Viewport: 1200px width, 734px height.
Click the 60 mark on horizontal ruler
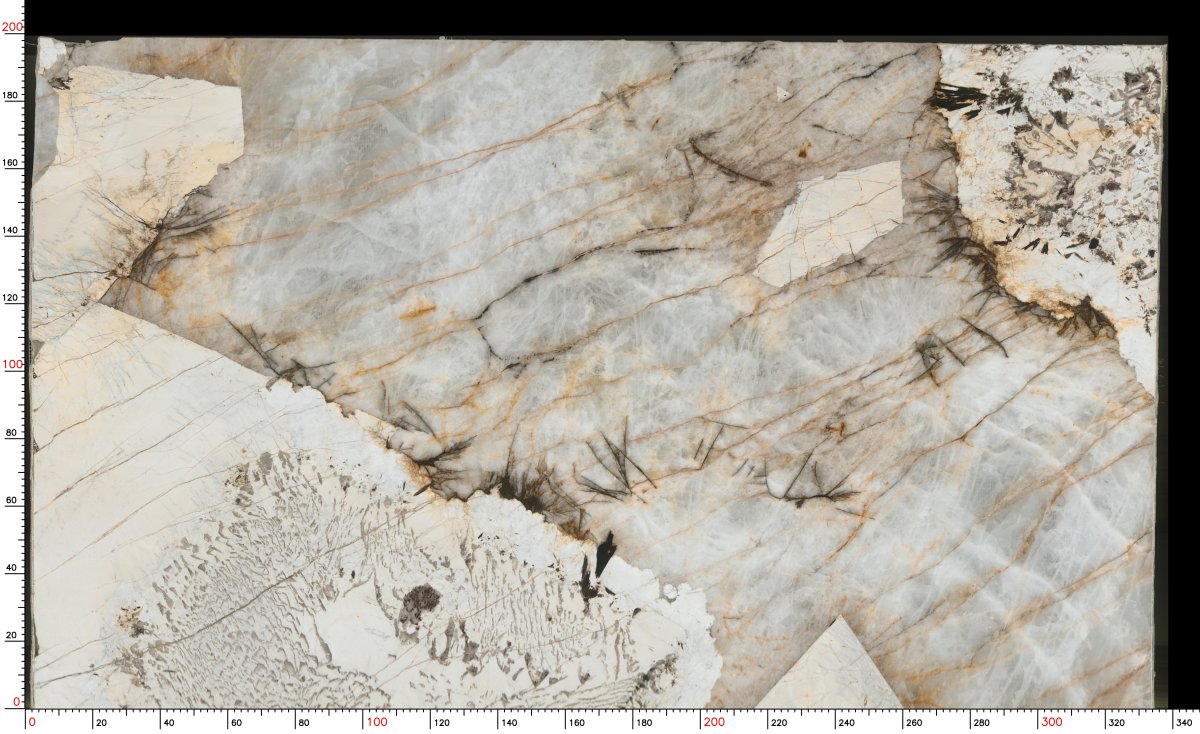click(x=237, y=722)
